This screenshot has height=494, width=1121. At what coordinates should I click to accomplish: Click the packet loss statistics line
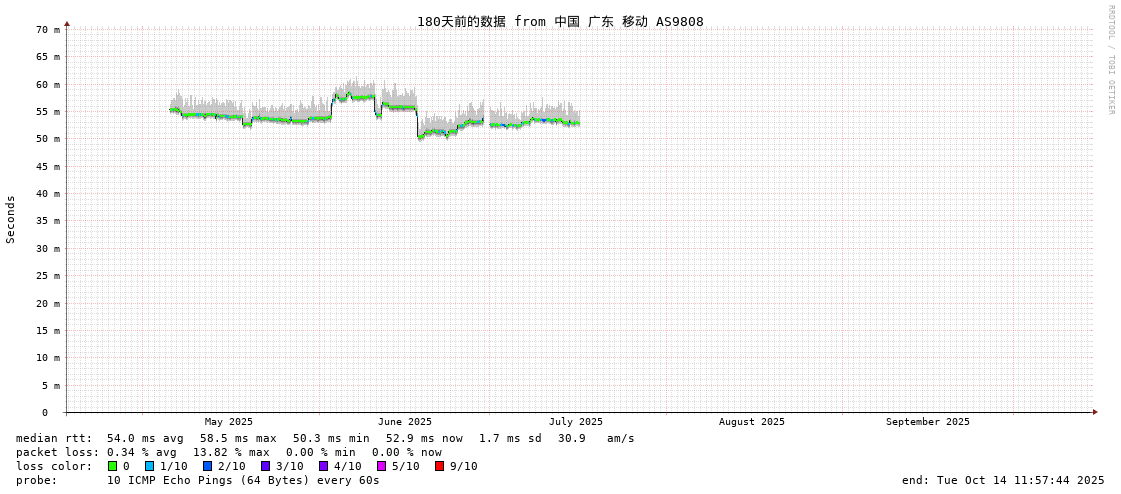229,452
